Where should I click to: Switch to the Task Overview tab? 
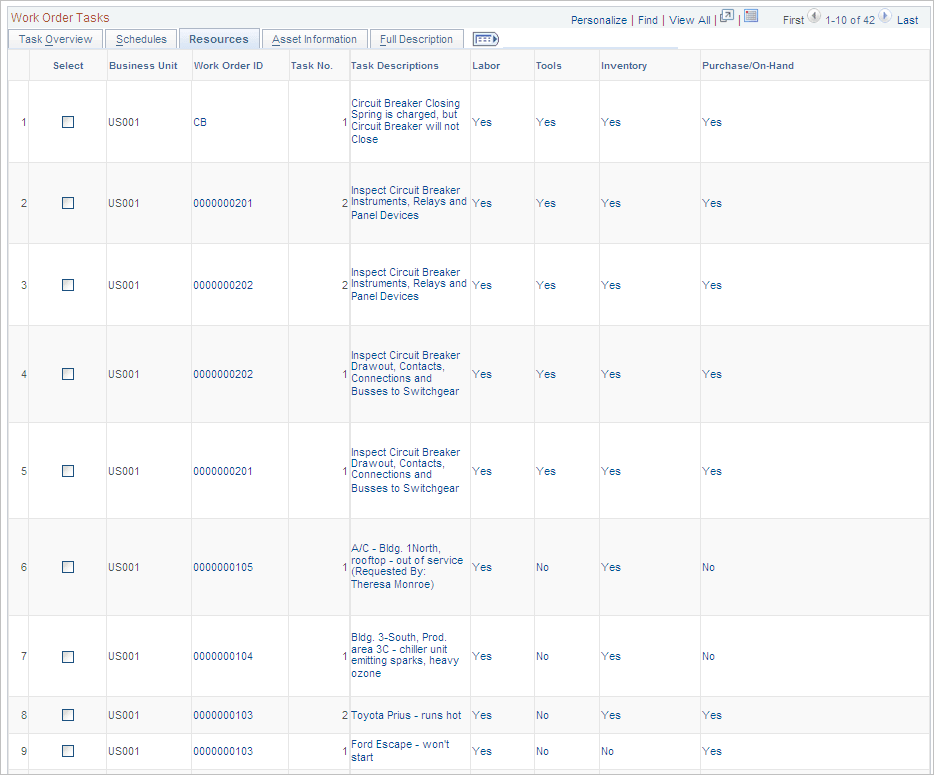[55, 38]
